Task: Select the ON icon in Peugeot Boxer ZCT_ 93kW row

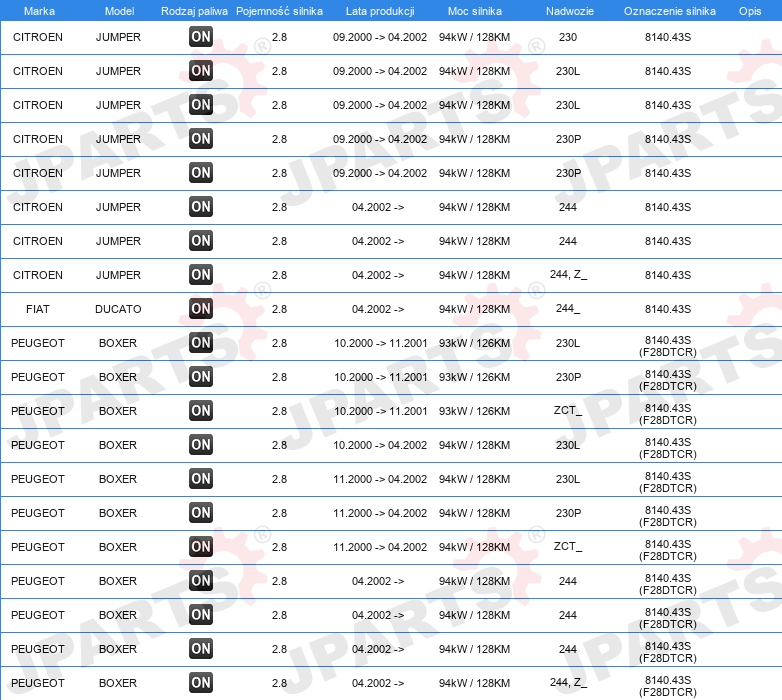Action: [201, 411]
